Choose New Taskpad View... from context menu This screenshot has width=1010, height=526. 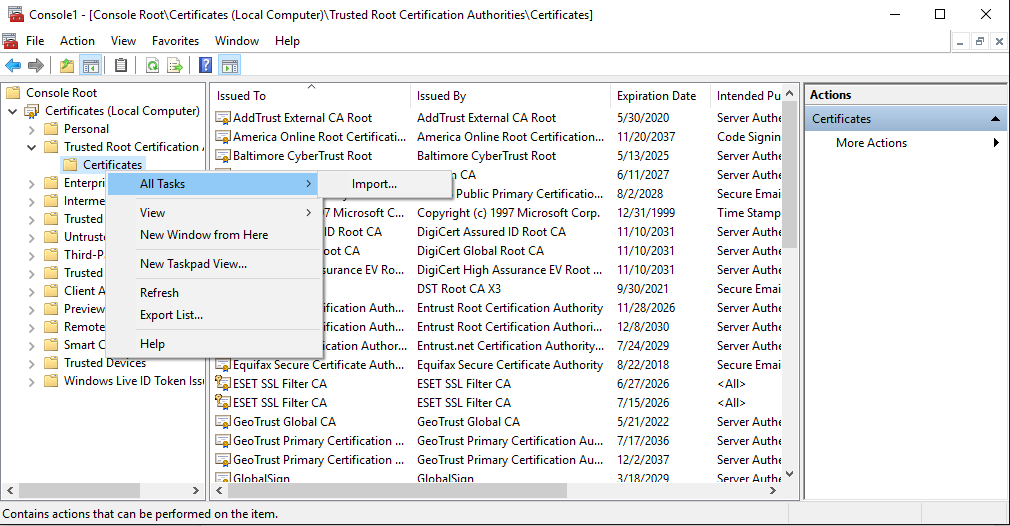click(193, 264)
